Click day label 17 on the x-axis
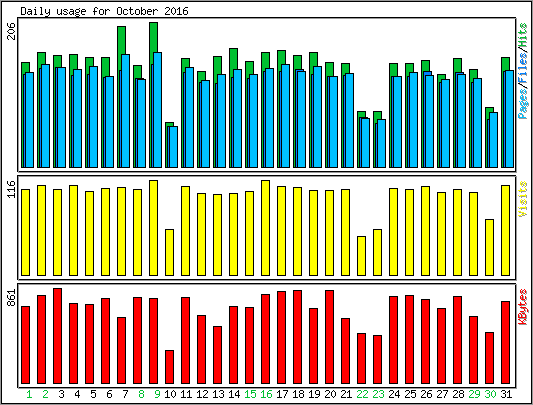Viewport: 533px width, 405px height. pos(282,394)
